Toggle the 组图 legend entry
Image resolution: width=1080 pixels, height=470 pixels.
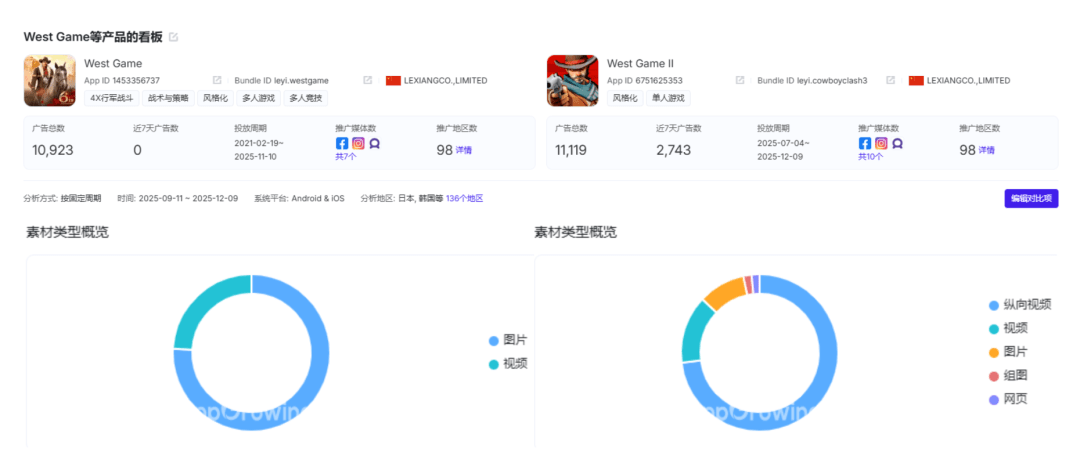tap(1008, 376)
